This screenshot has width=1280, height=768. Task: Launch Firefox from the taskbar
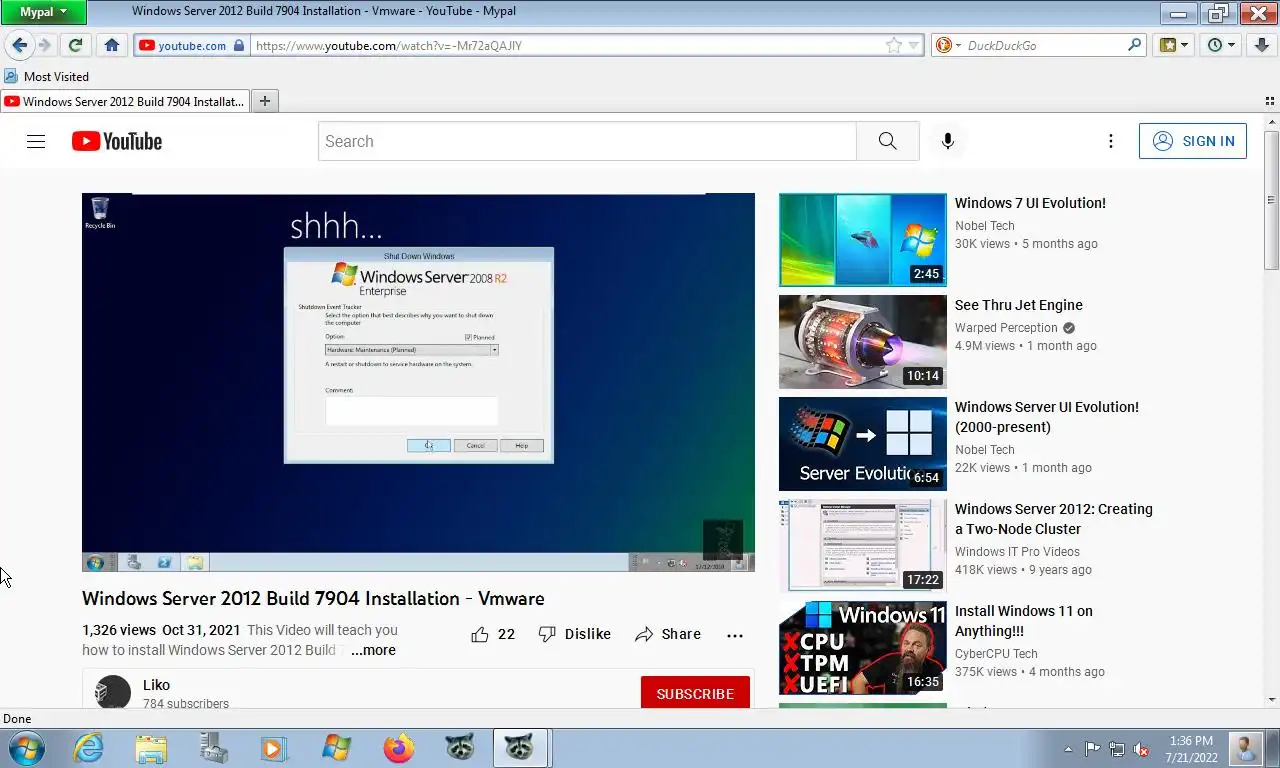point(398,748)
